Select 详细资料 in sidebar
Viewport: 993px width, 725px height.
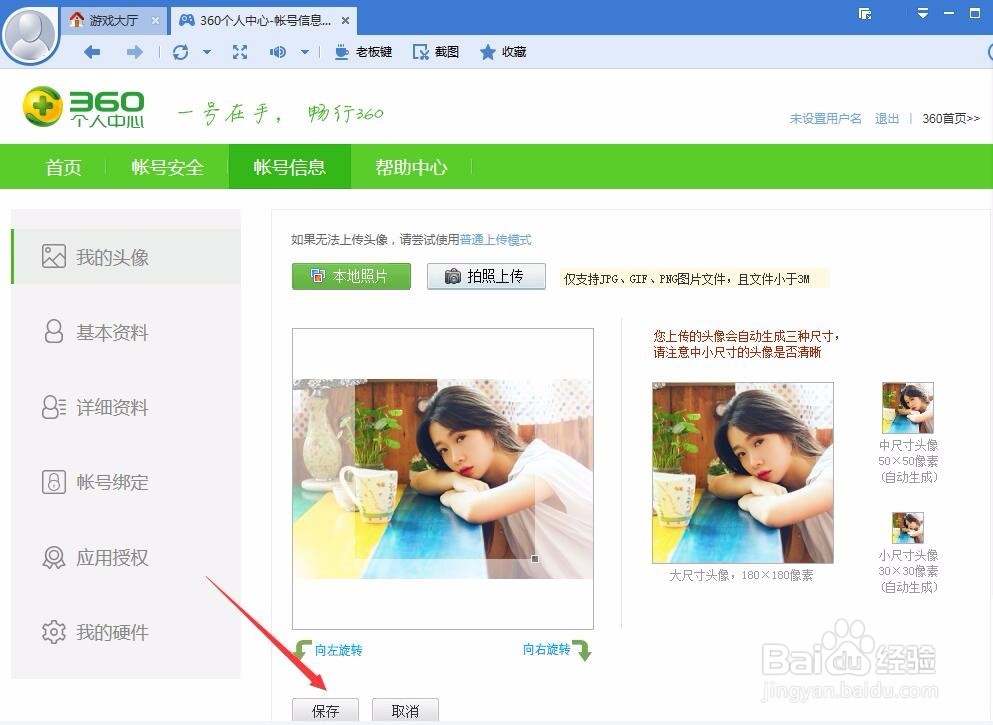coord(127,407)
